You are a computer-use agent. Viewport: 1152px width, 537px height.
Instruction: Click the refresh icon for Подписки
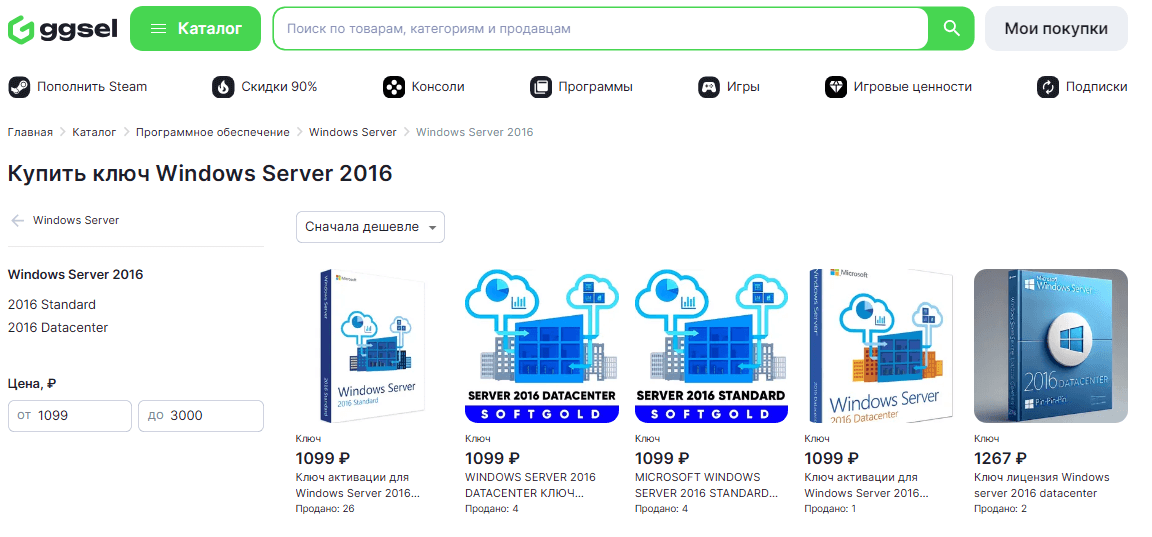coord(1048,87)
